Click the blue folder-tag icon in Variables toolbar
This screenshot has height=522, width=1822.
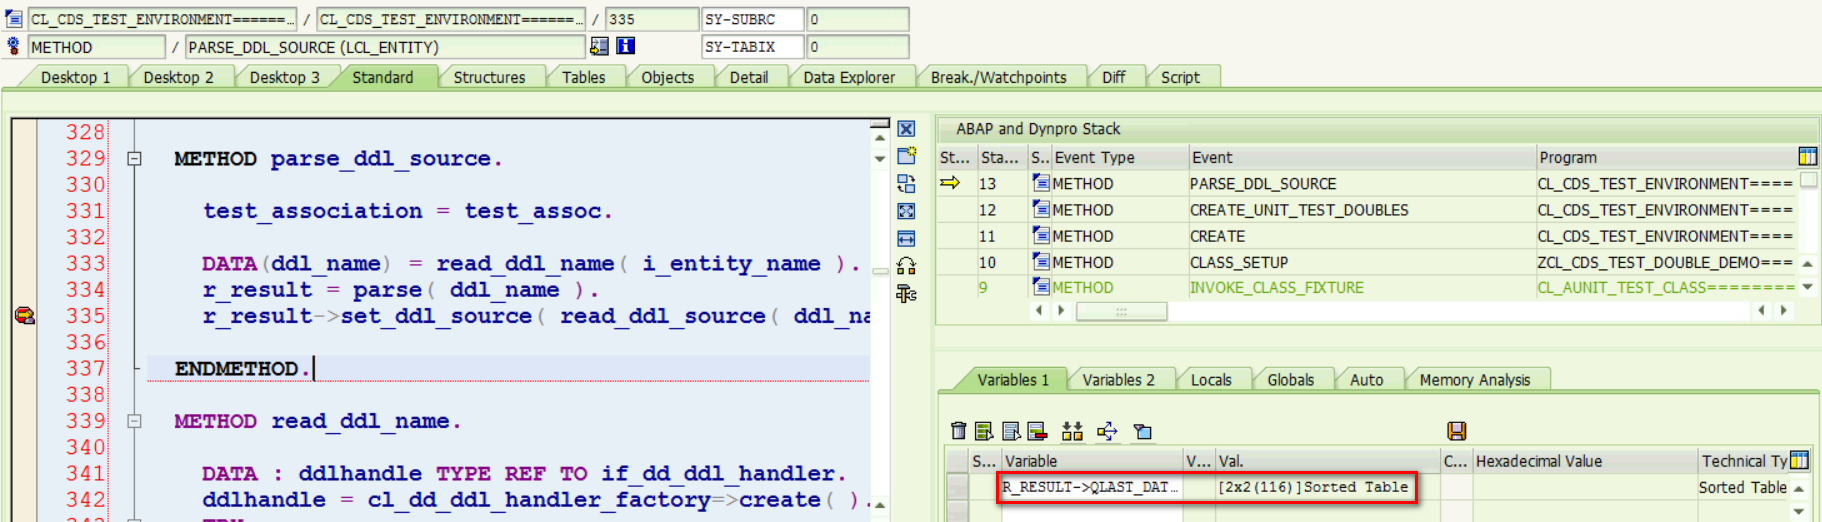point(1143,431)
